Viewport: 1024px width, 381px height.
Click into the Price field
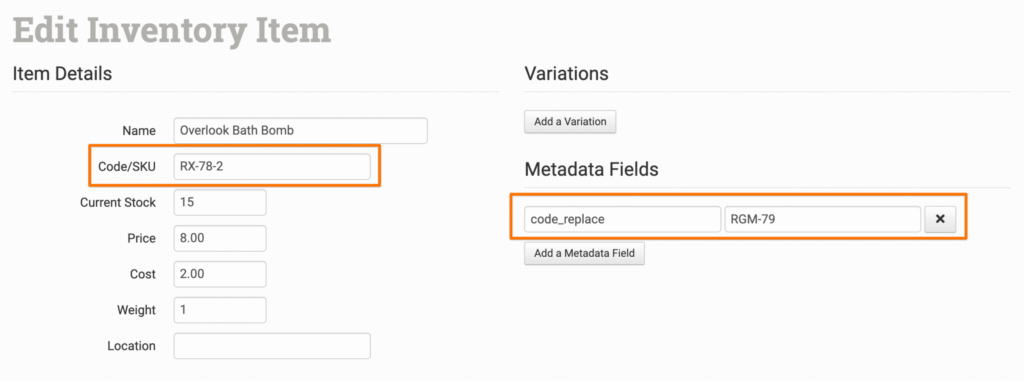pos(220,239)
